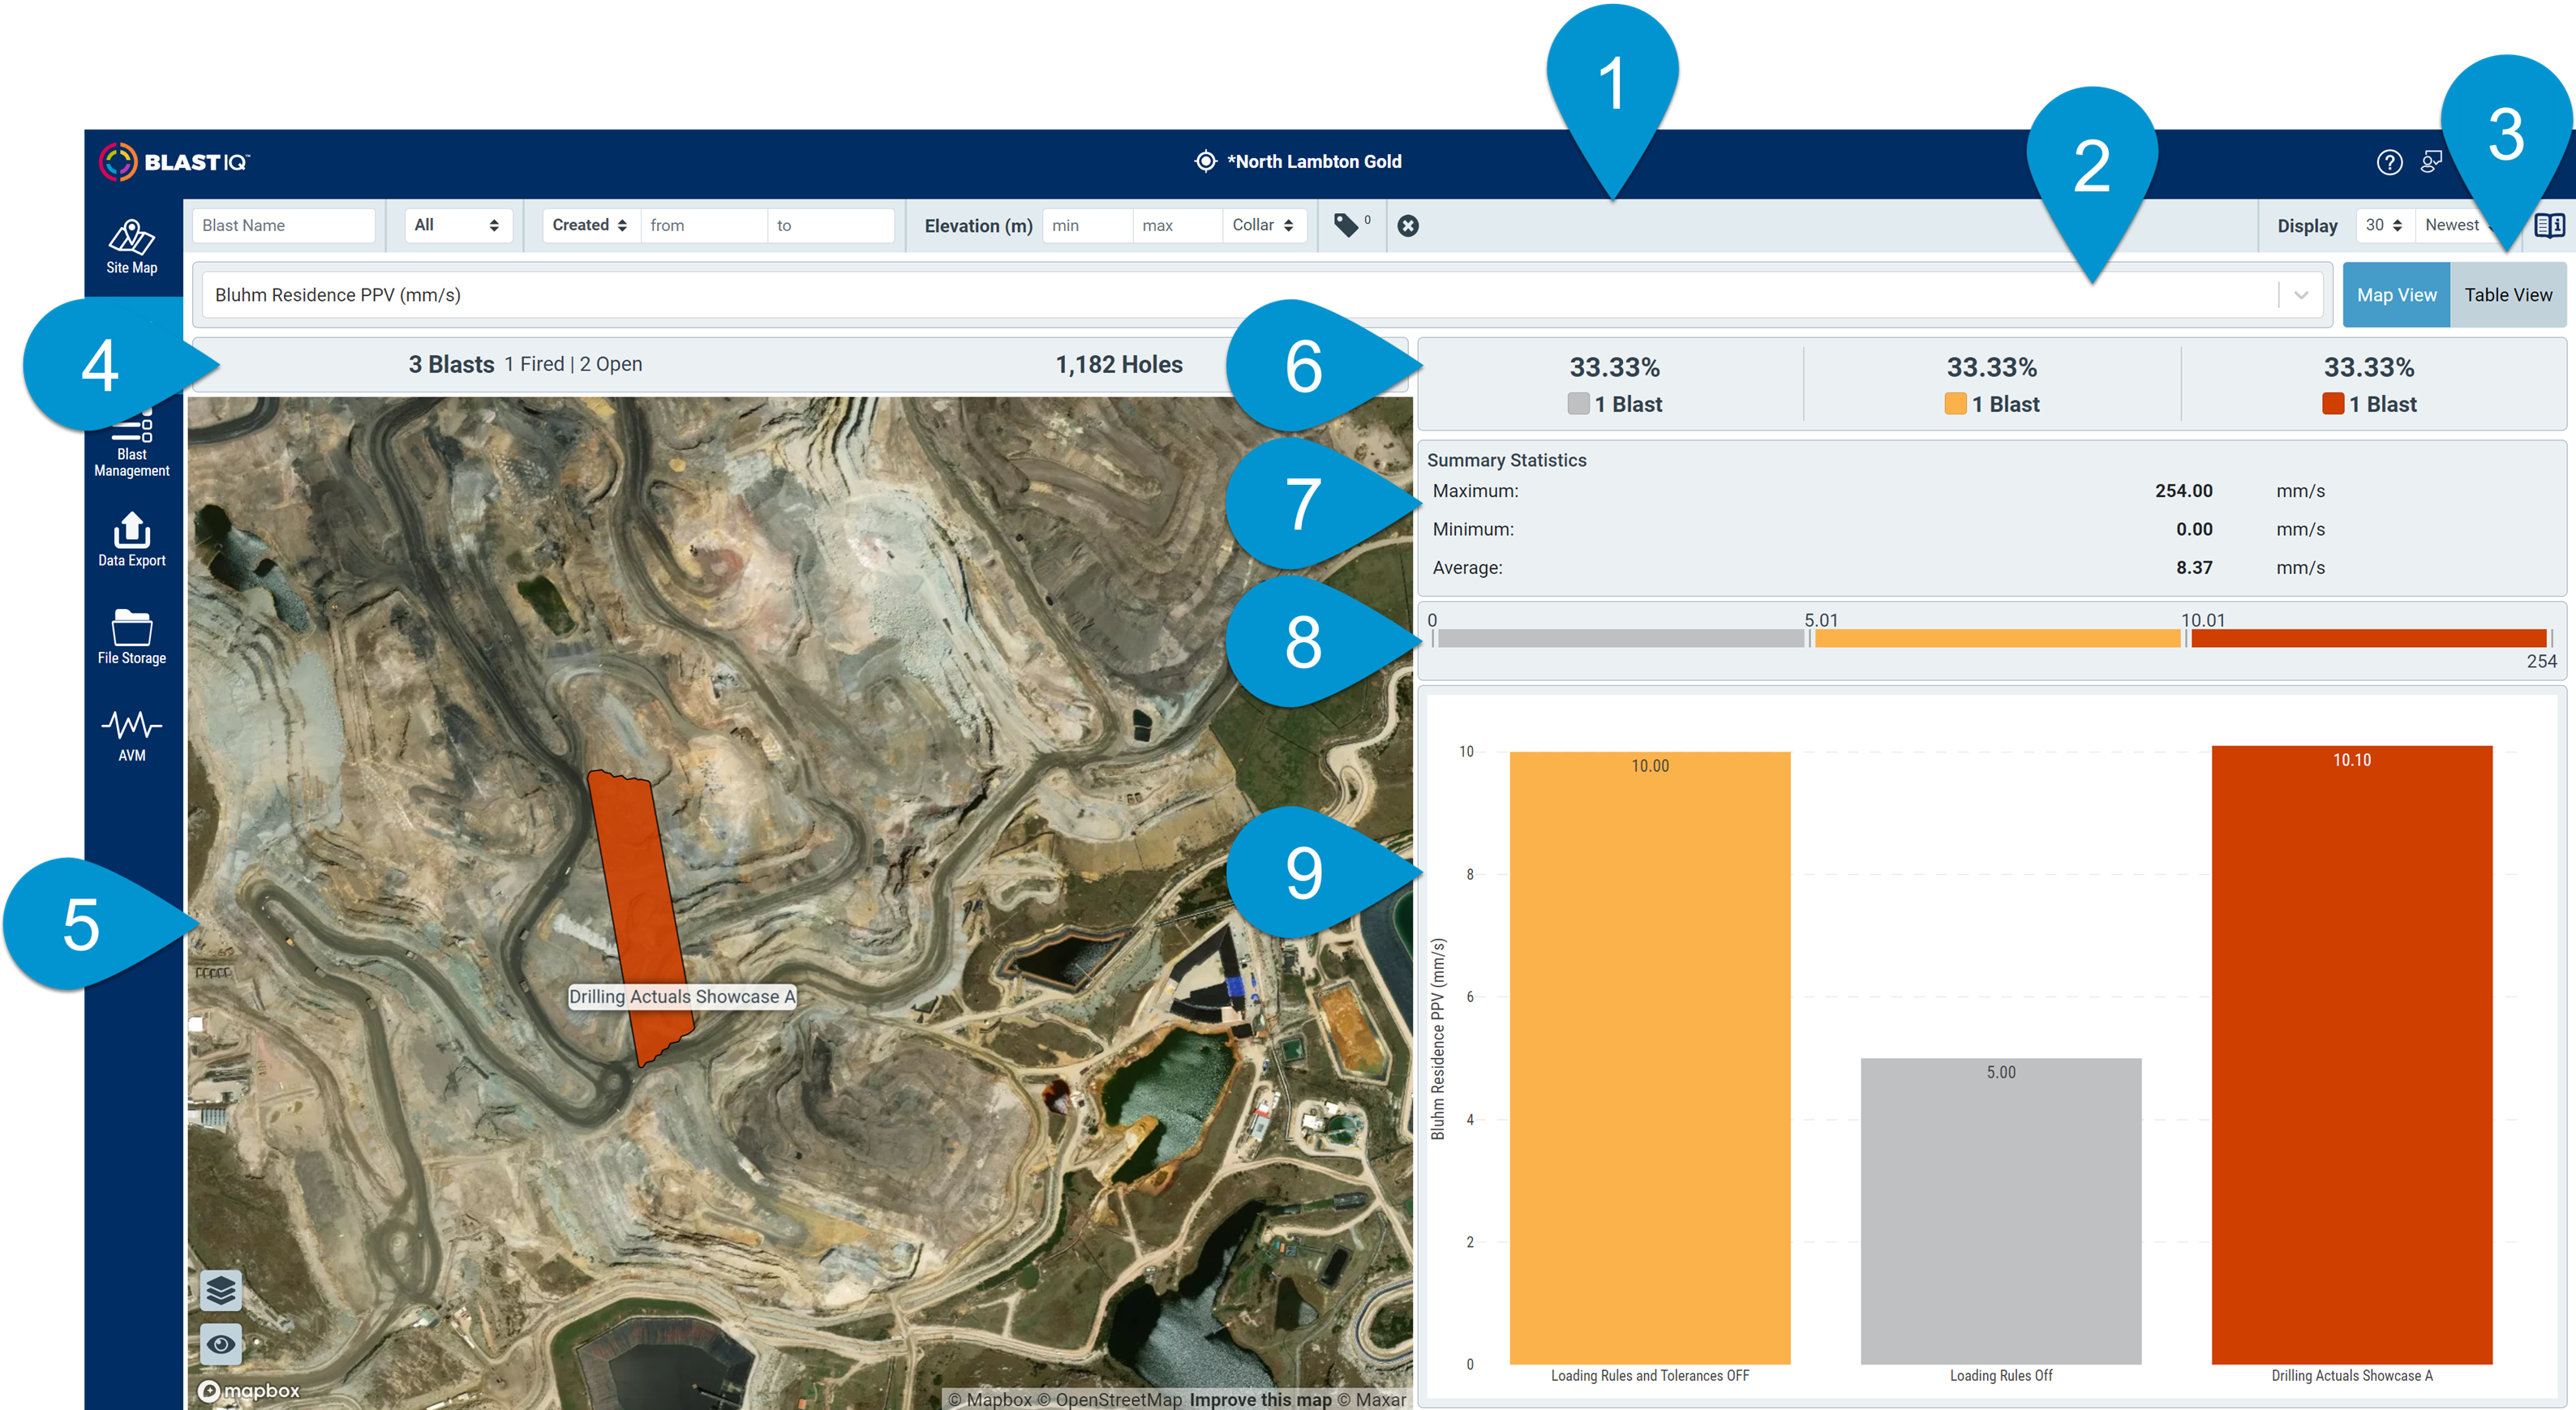The width and height of the screenshot is (2576, 1410).
Task: Click the 1 Fired | 2 Open text
Action: pyautogui.click(x=573, y=365)
